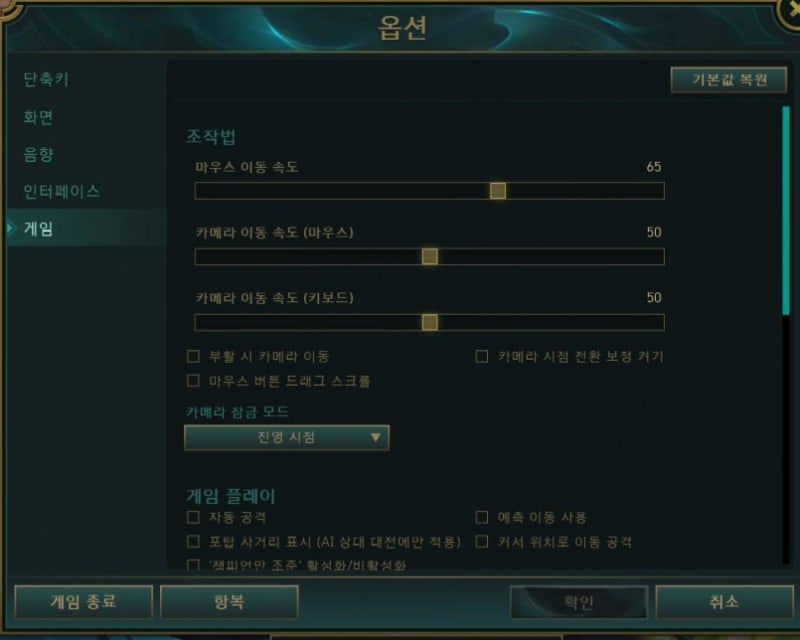Select the 인터페이스 tab

61,191
